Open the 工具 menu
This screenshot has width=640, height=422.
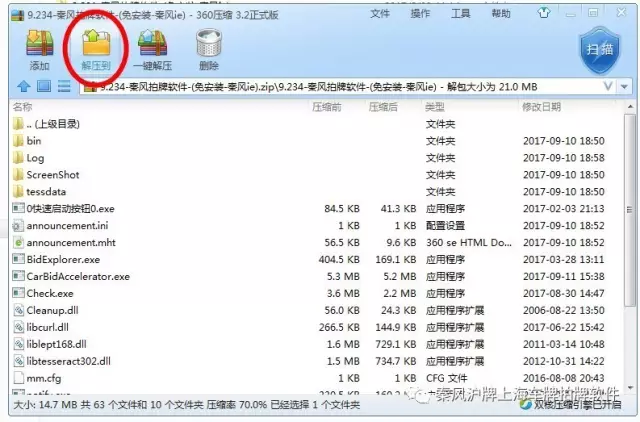[x=460, y=13]
